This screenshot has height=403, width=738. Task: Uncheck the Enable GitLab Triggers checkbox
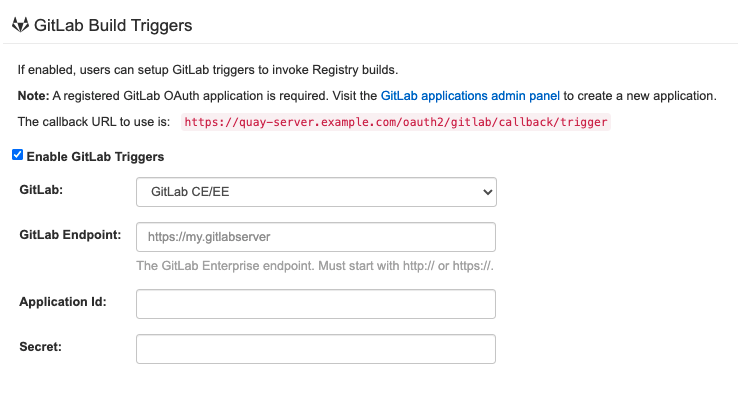[x=17, y=156]
